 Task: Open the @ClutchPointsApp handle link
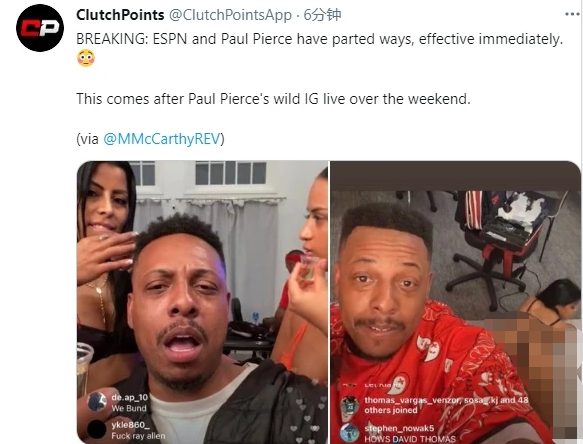231,15
